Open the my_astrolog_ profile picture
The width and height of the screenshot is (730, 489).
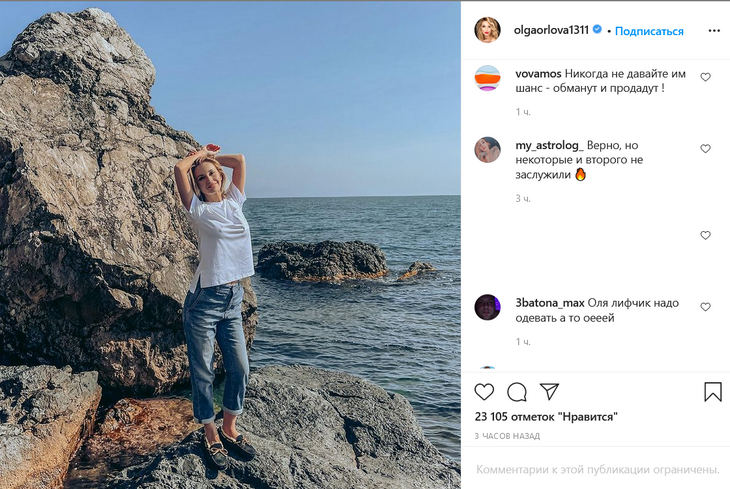(487, 150)
